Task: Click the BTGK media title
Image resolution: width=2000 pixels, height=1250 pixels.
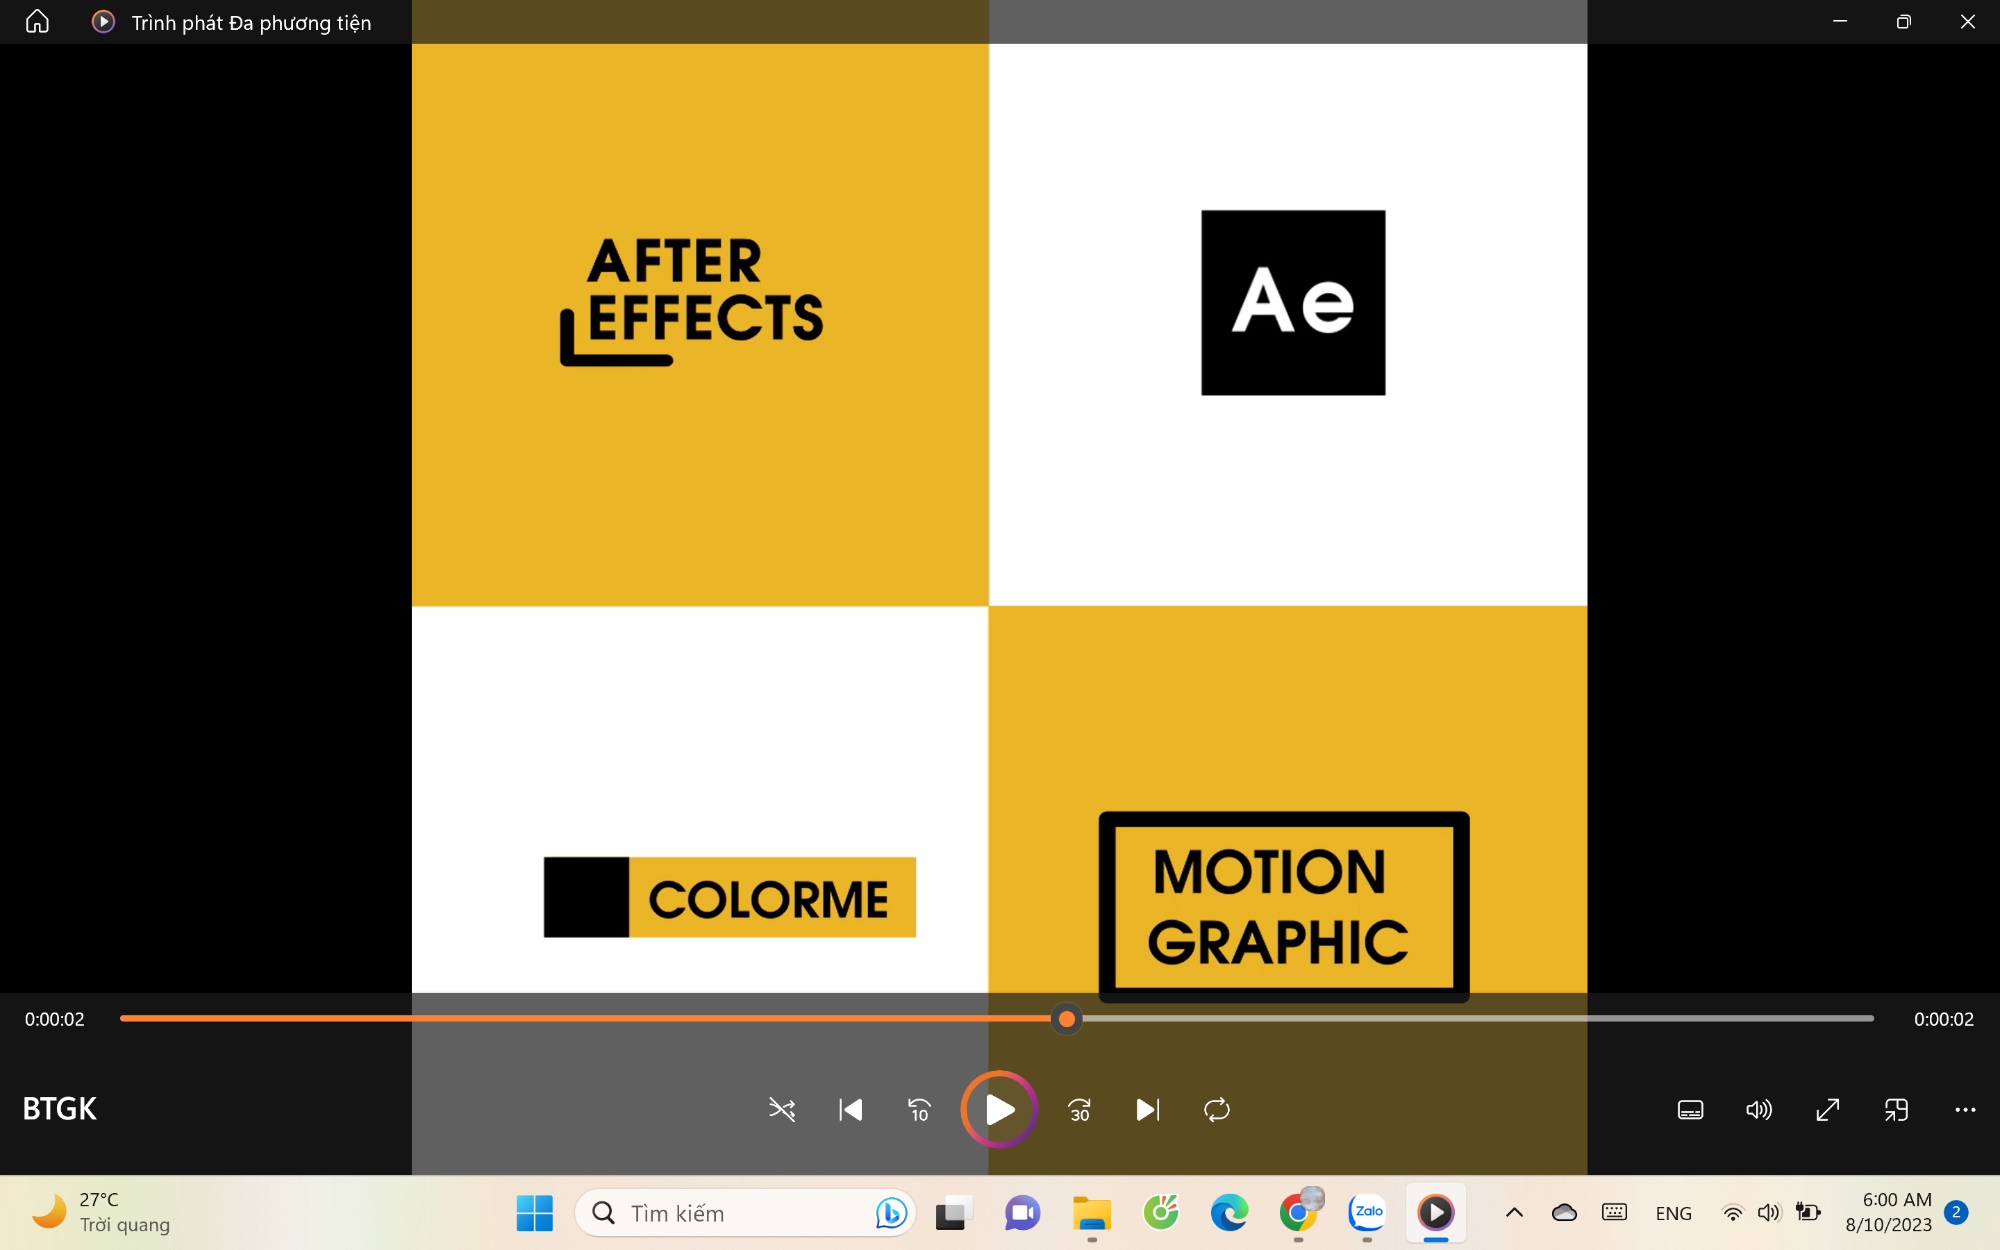Action: (59, 1108)
